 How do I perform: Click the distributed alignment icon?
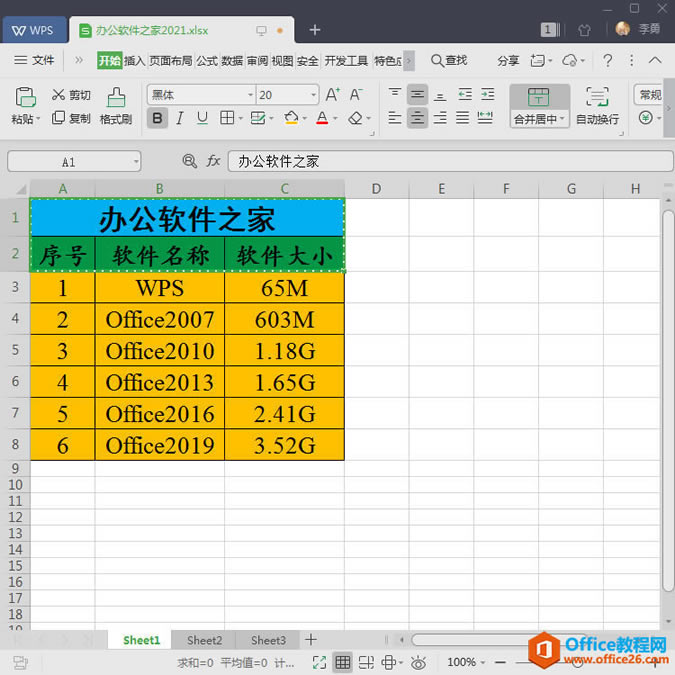[x=485, y=118]
